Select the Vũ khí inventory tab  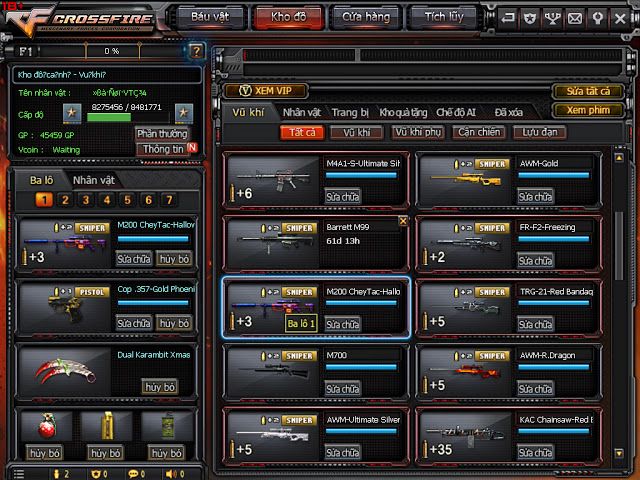[248, 112]
